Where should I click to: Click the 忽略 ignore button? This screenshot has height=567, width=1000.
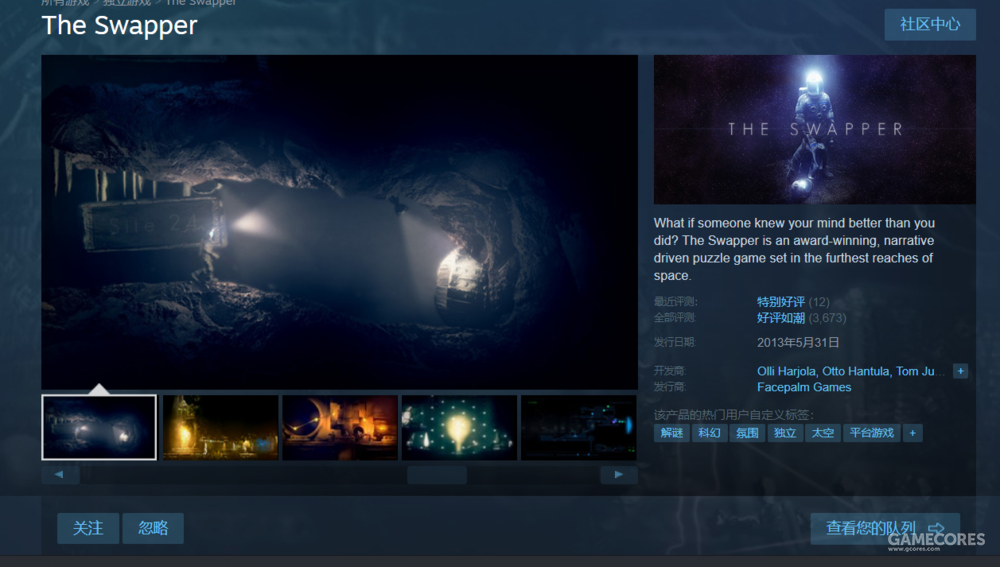[153, 528]
